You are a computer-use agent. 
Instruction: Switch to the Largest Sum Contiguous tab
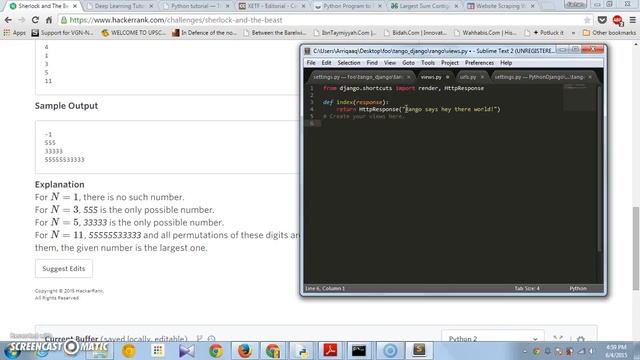pos(424,6)
